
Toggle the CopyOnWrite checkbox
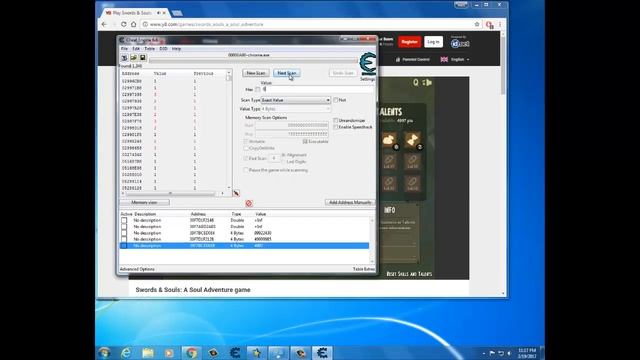pos(246,148)
